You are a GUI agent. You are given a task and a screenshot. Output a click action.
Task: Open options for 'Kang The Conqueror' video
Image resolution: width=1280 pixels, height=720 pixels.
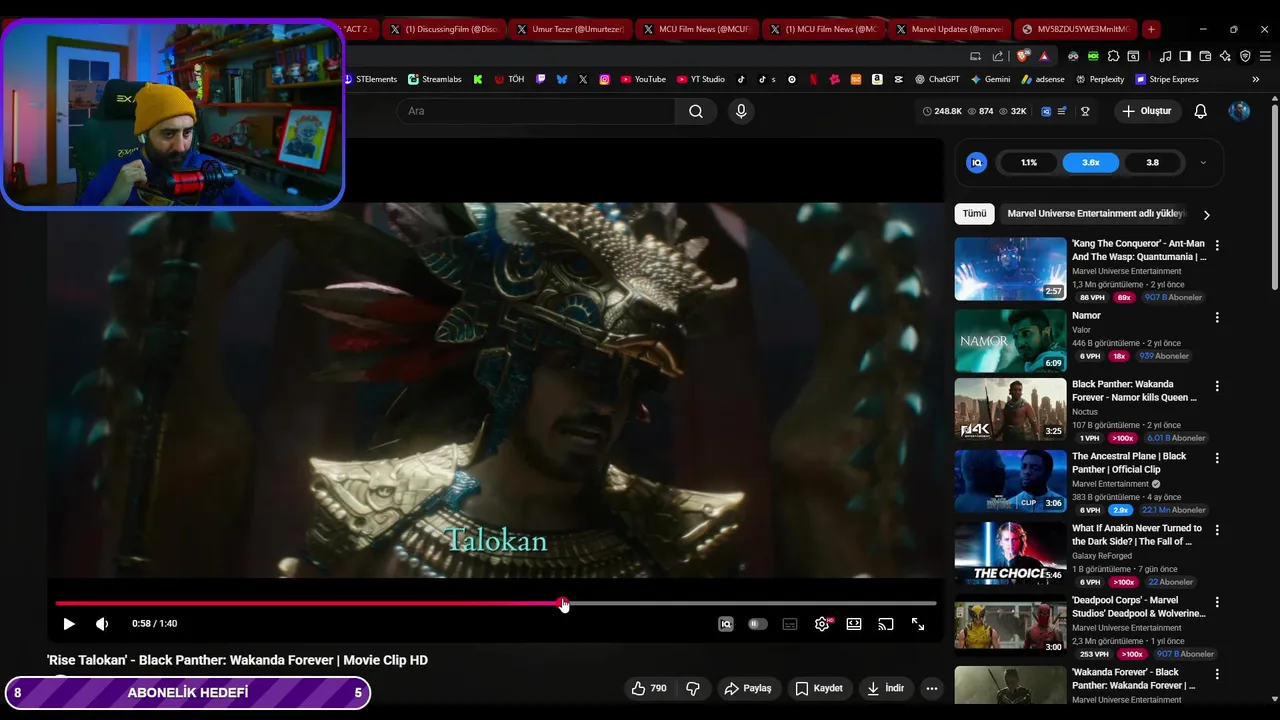tap(1217, 245)
